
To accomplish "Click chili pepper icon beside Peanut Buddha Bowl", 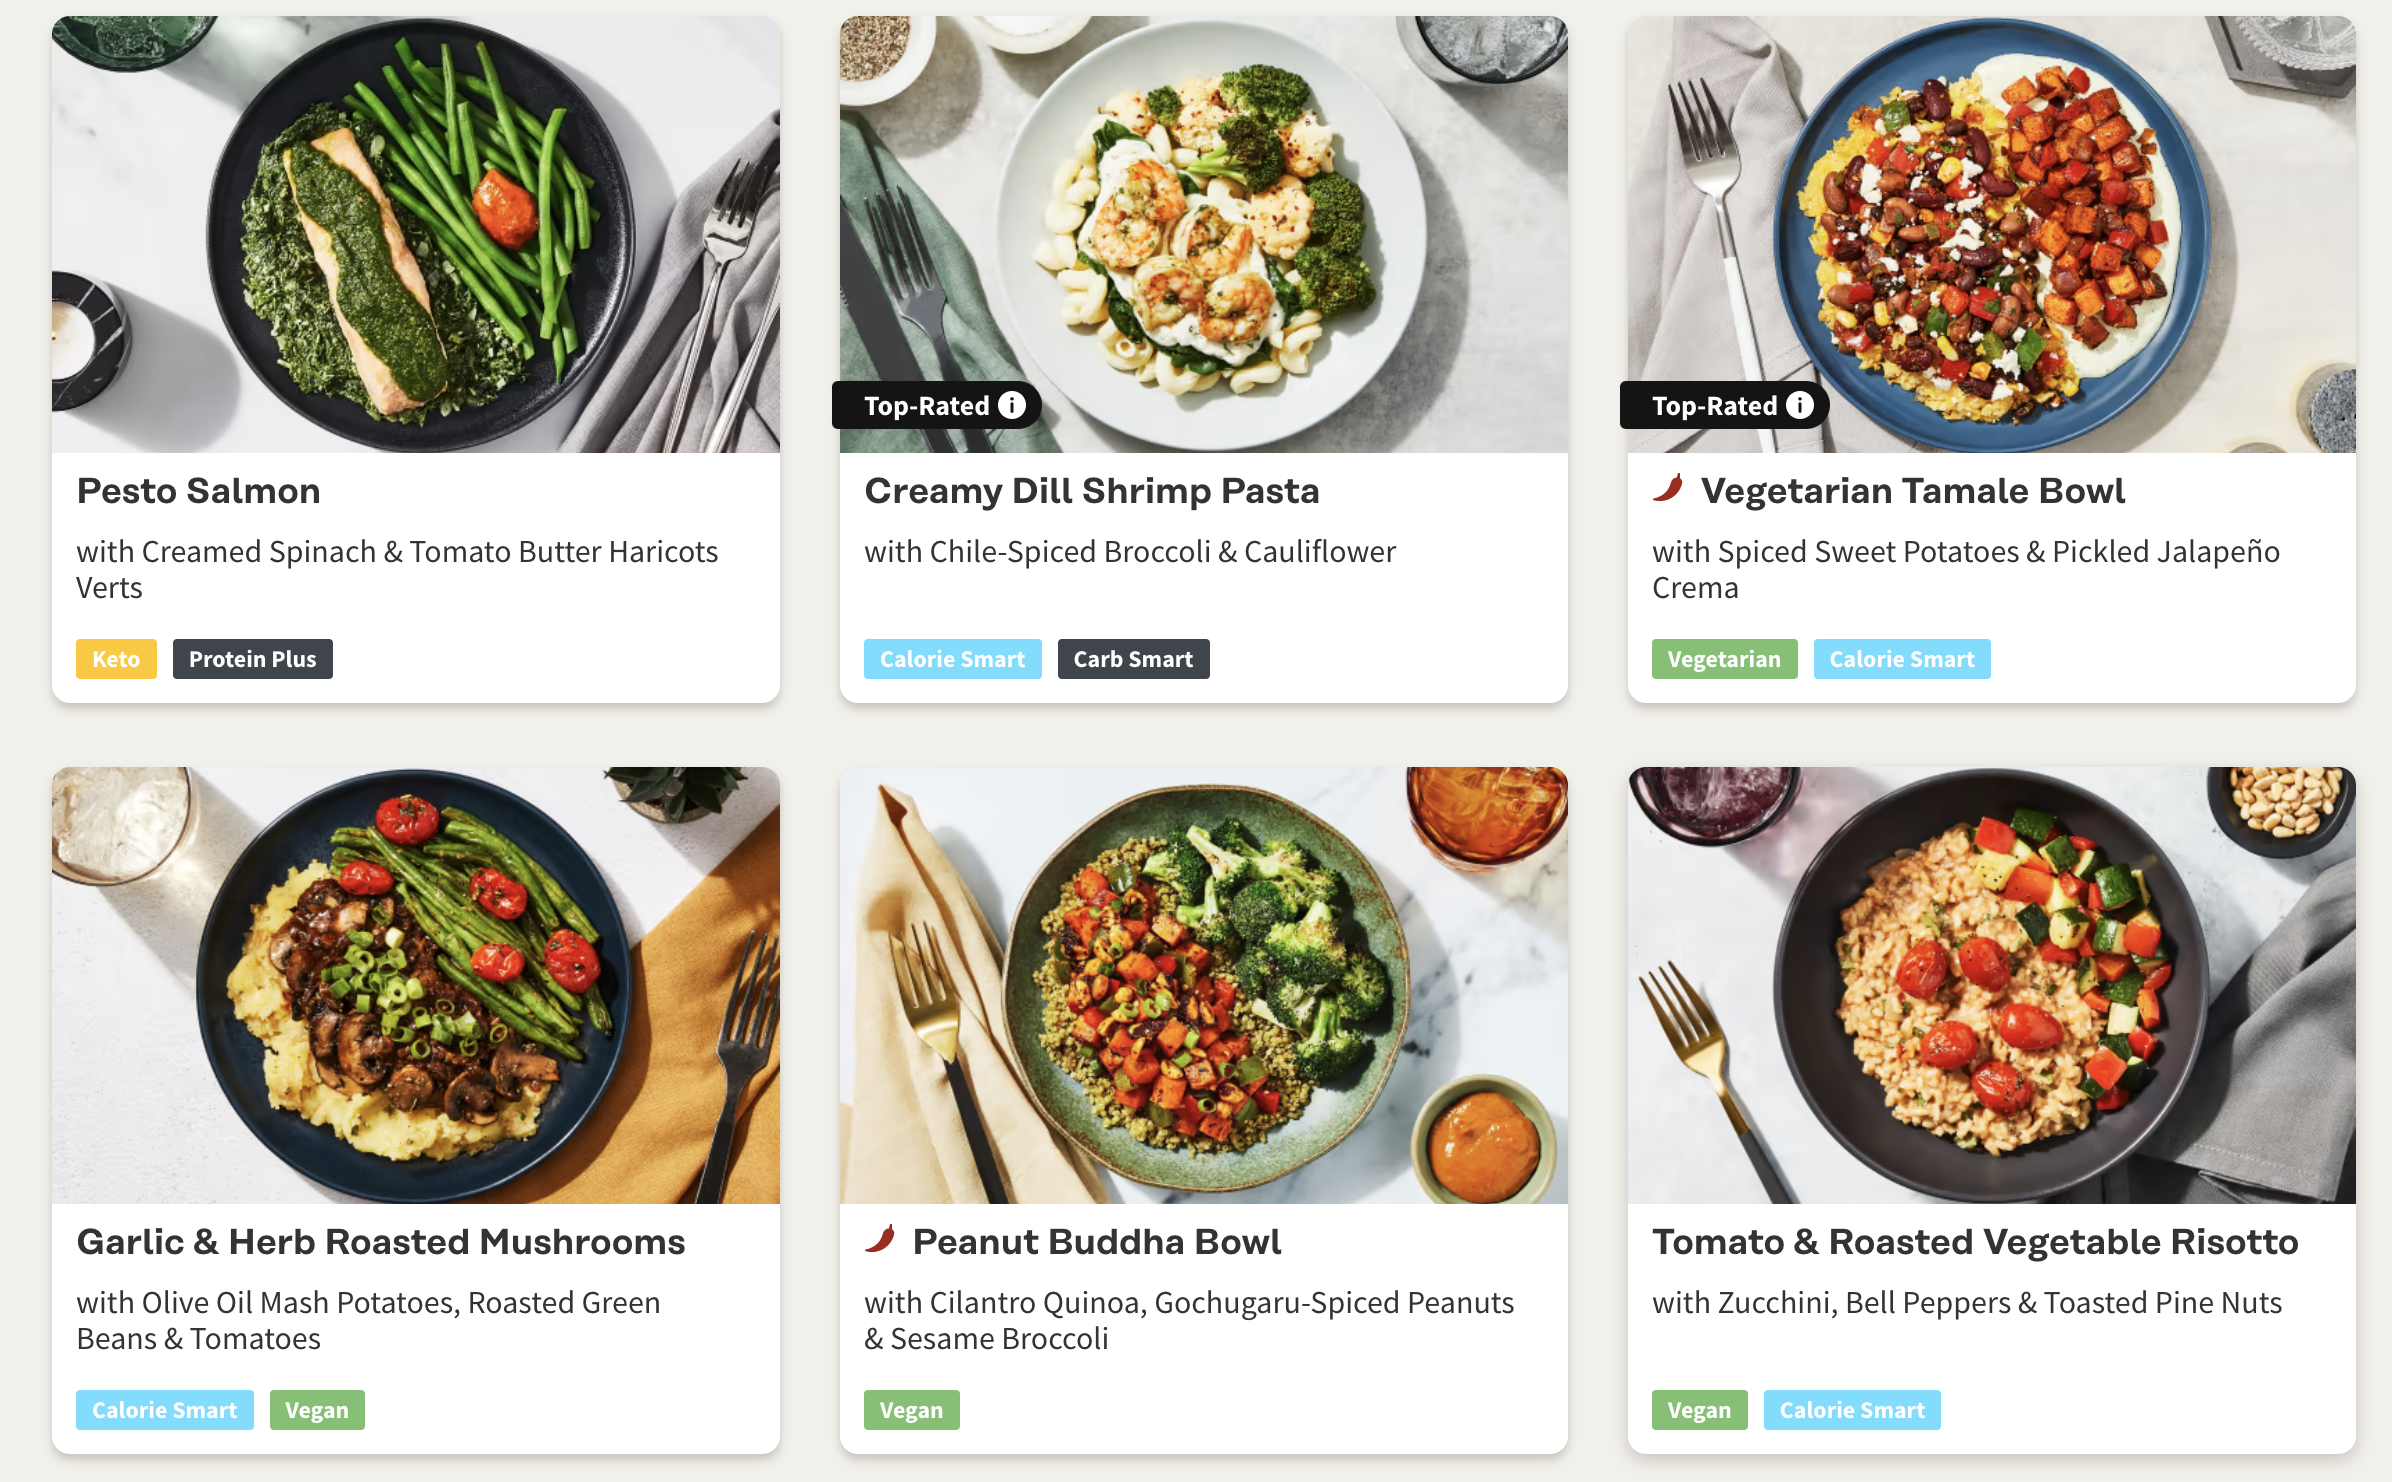I will pyautogui.click(x=880, y=1240).
